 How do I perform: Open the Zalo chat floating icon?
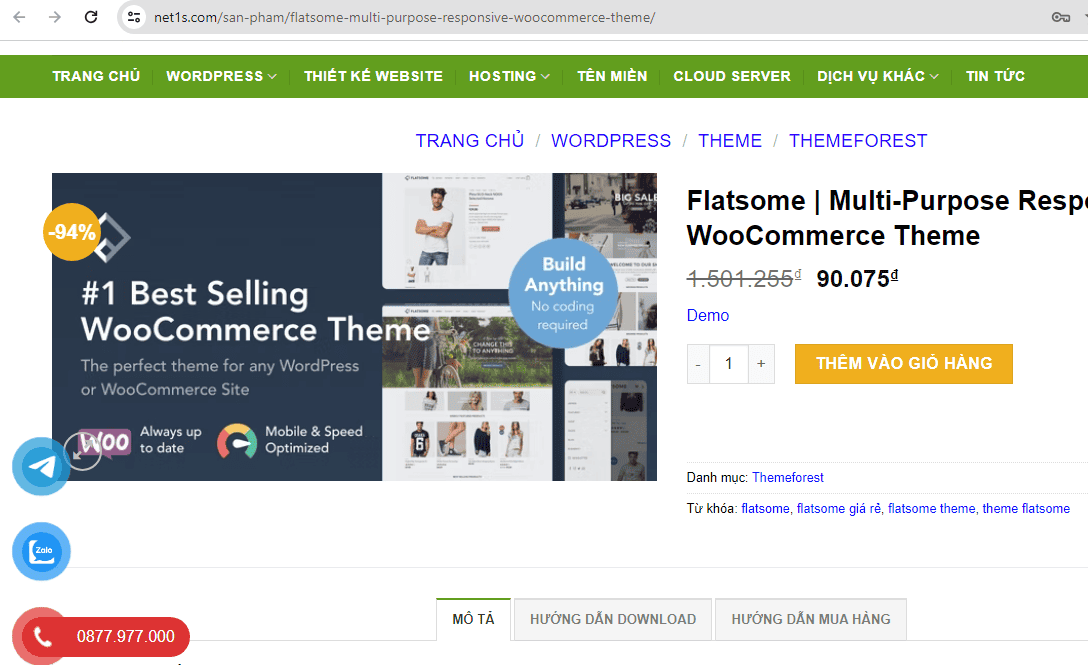point(41,551)
